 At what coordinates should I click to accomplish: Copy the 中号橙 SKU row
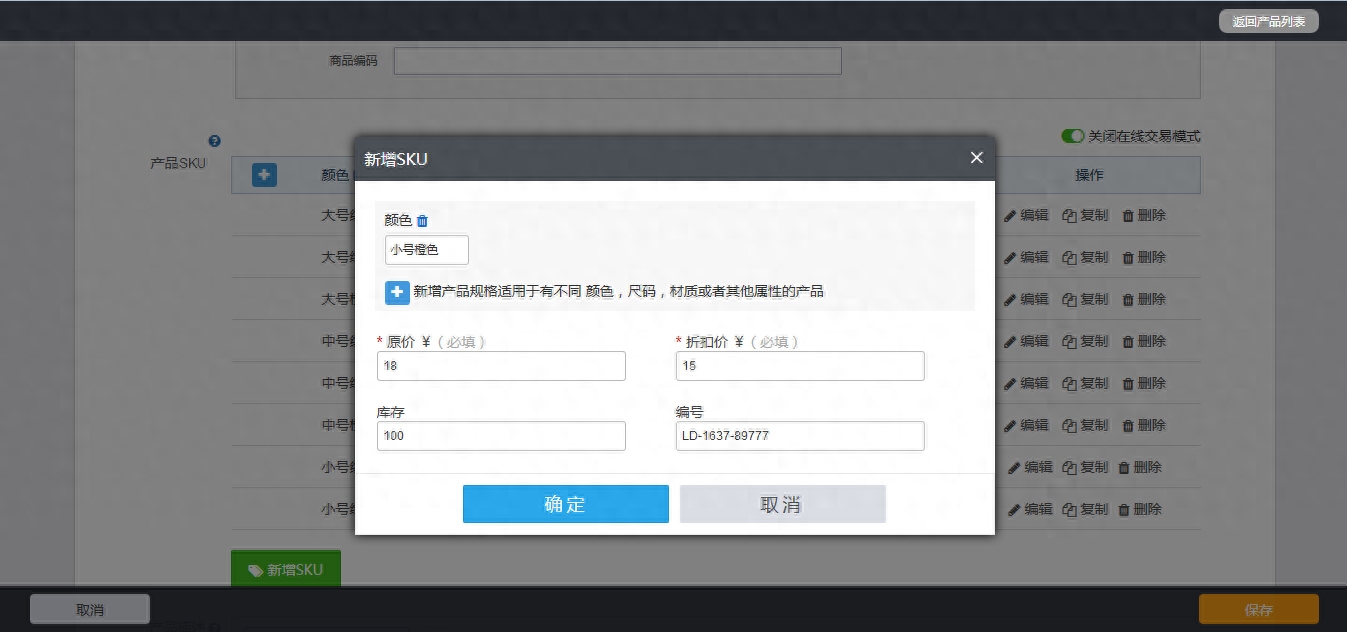pyautogui.click(x=1085, y=425)
